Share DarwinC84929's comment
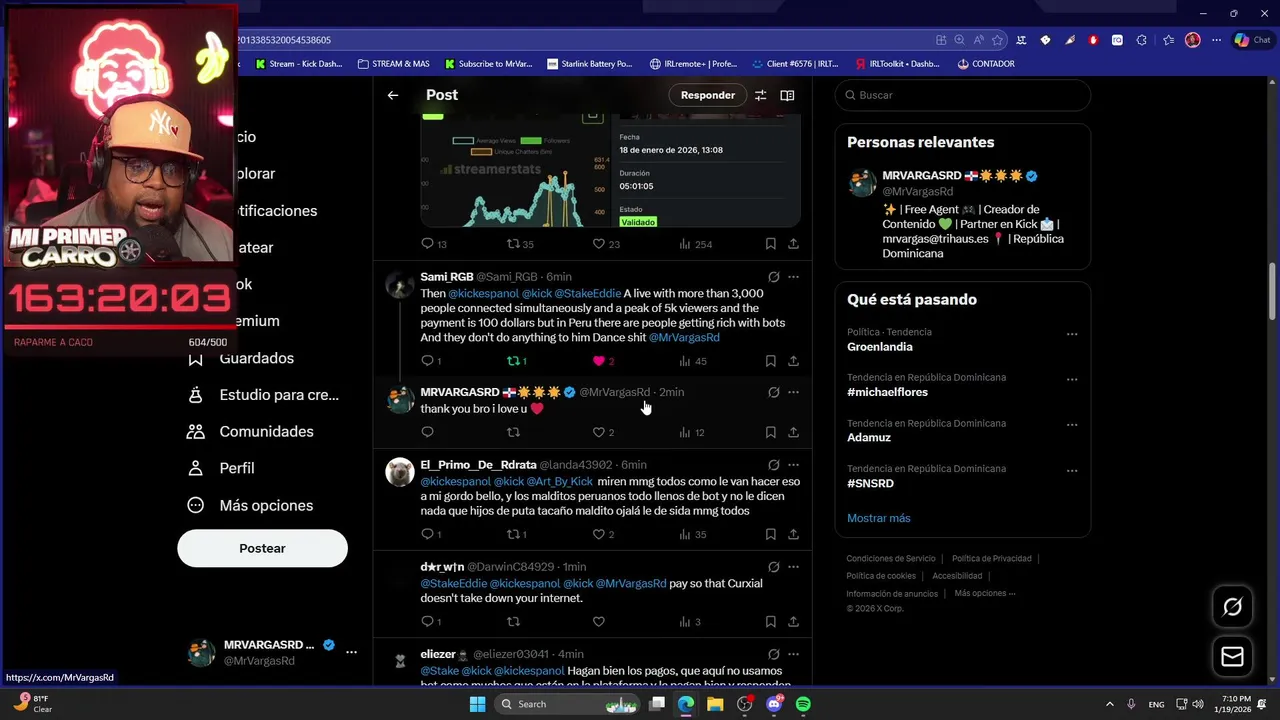The width and height of the screenshot is (1280, 720). [x=793, y=622]
